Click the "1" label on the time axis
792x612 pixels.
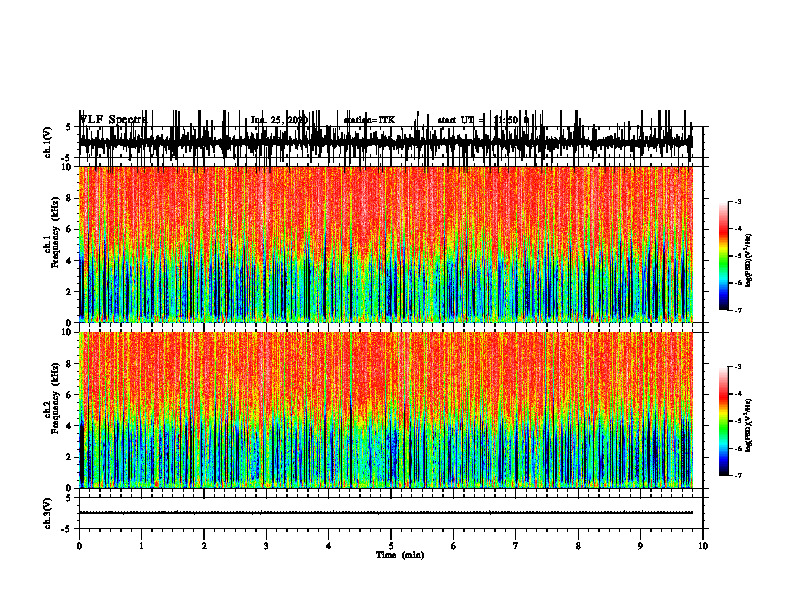pyautogui.click(x=141, y=546)
